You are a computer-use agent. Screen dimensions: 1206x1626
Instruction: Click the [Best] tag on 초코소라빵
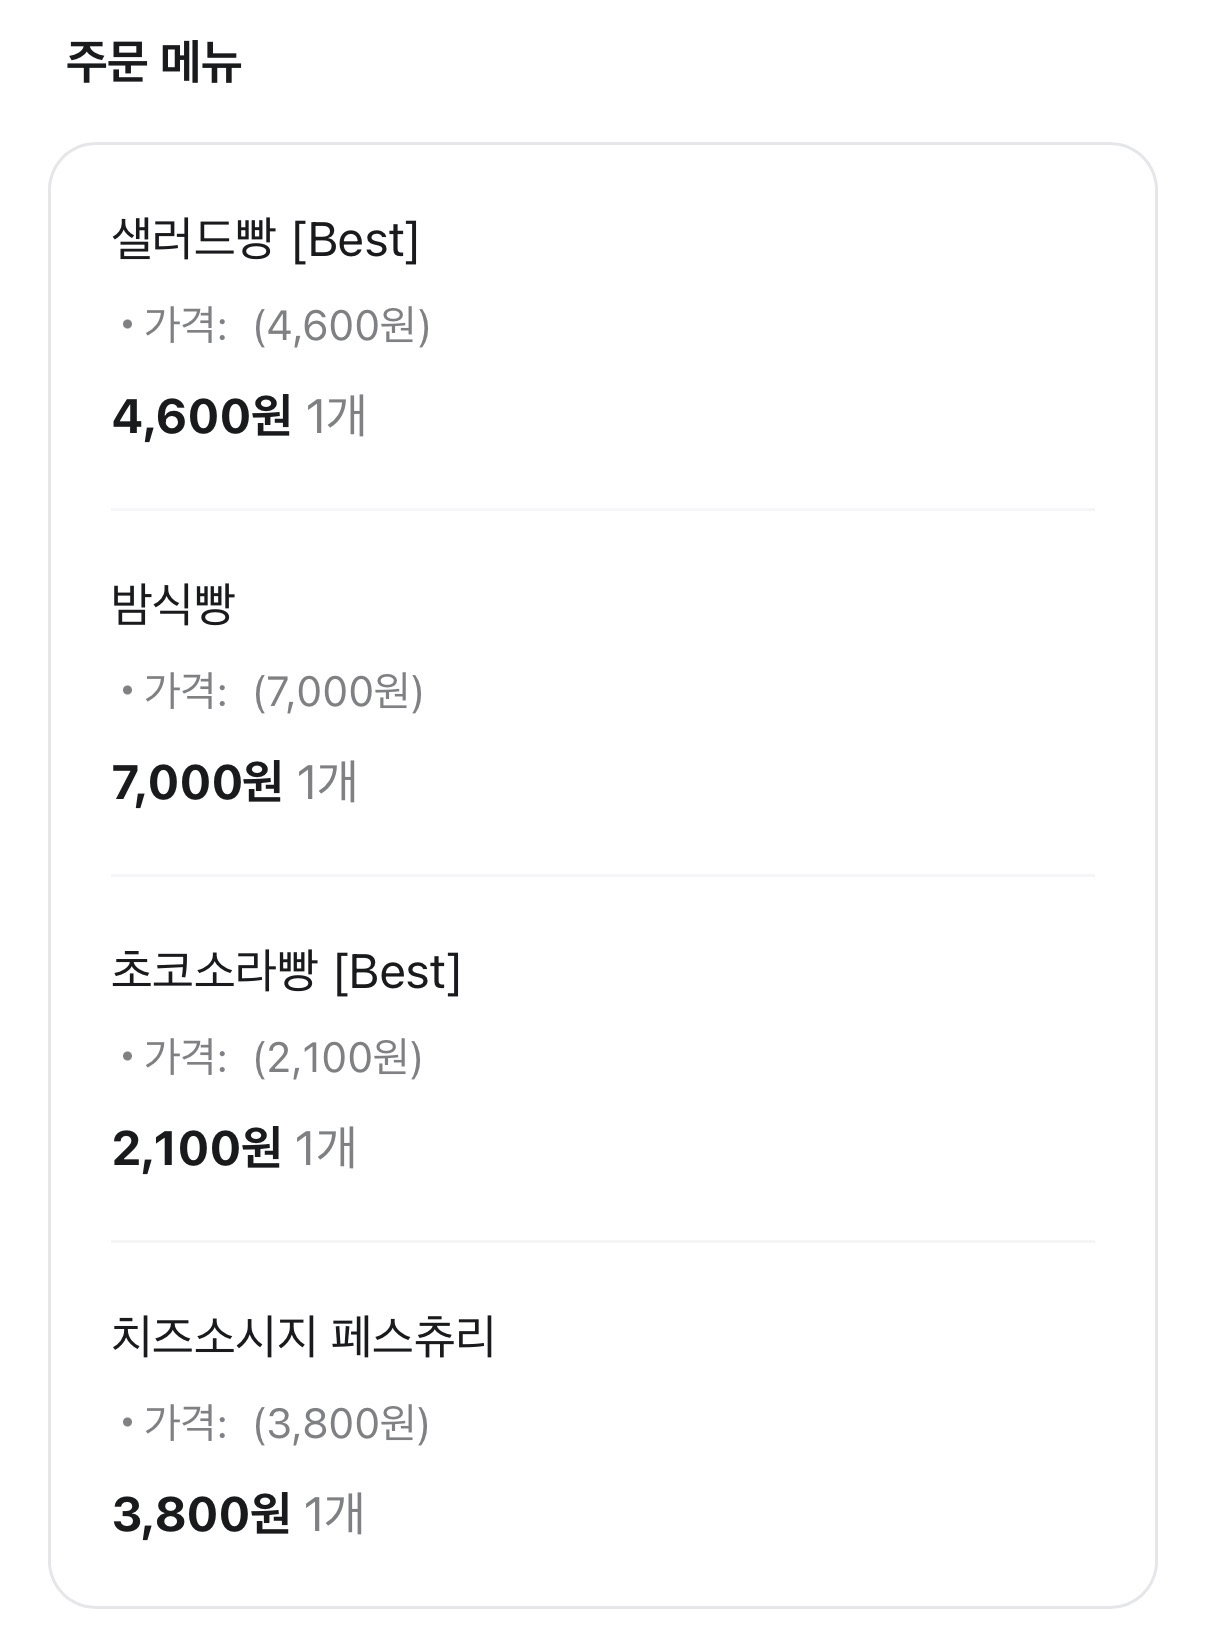(x=398, y=971)
